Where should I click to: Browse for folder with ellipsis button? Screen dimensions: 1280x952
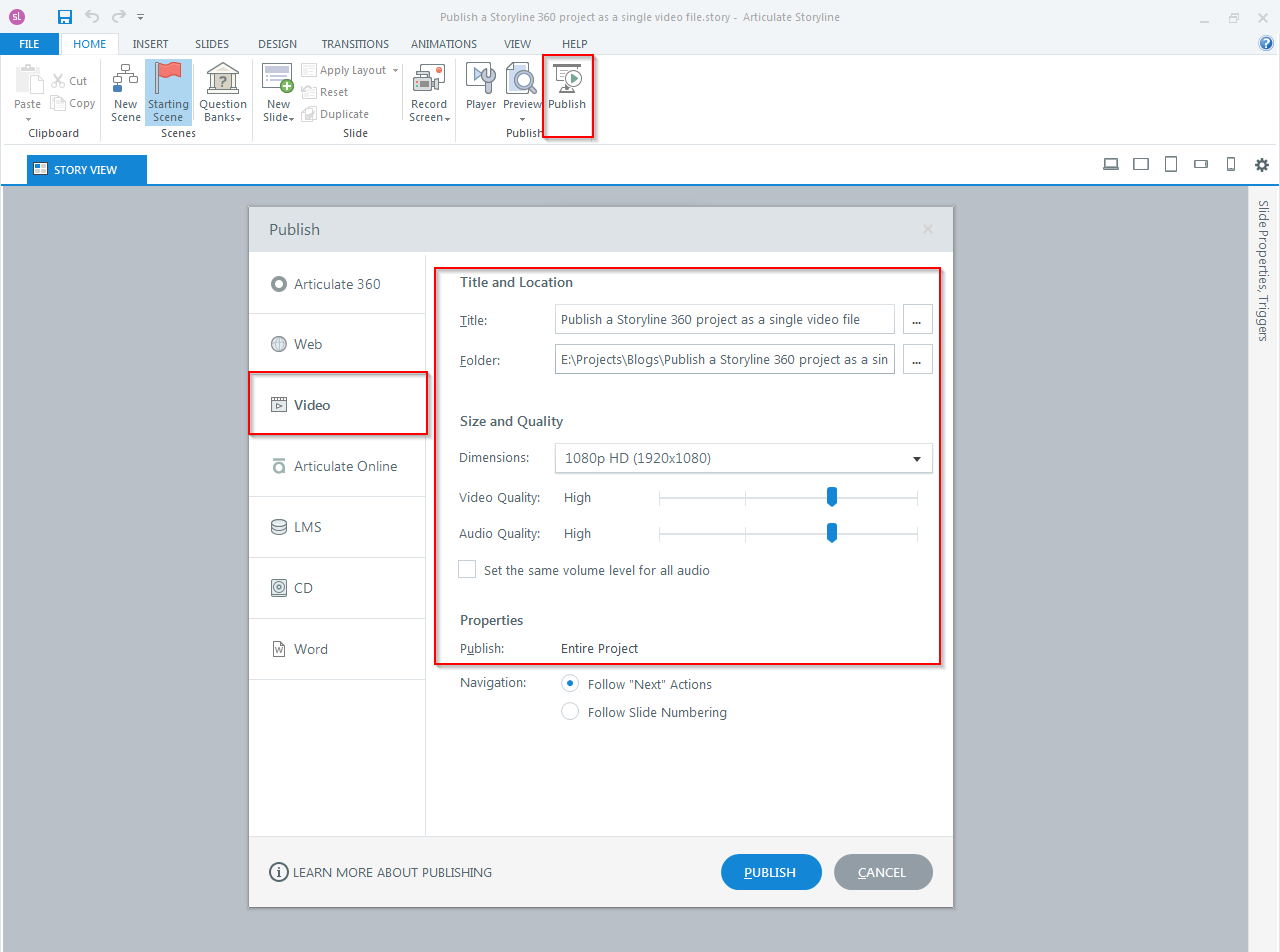click(917, 359)
